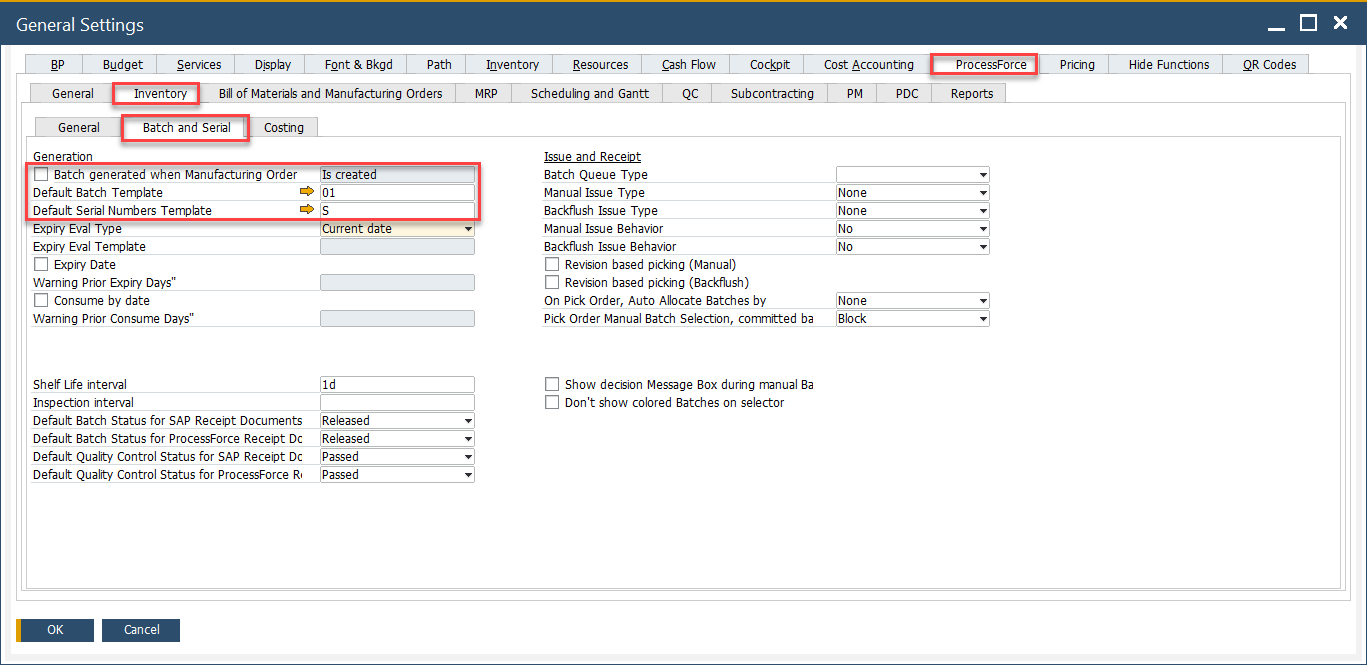Image resolution: width=1367 pixels, height=665 pixels.
Task: Enable Revision based picking (Manual)
Action: [x=551, y=264]
